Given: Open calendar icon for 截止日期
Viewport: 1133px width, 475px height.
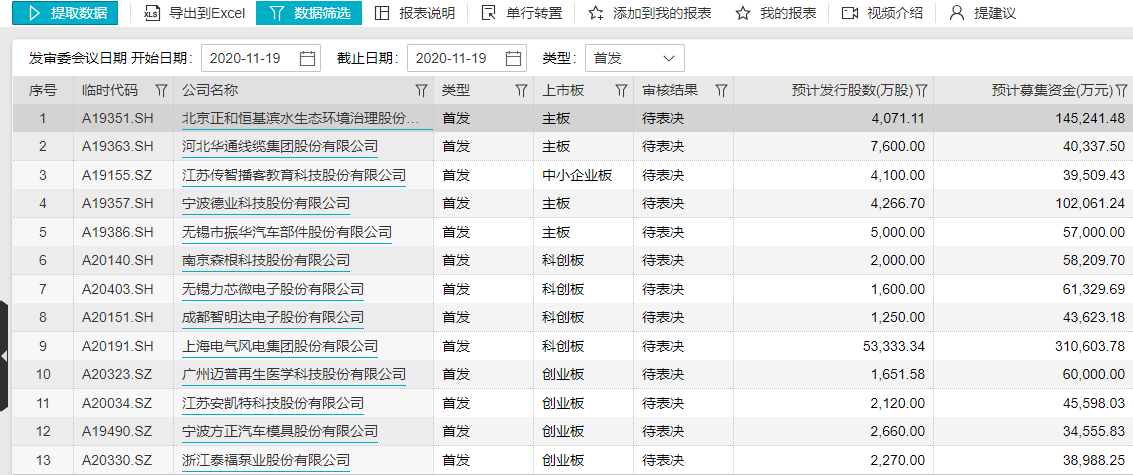Looking at the screenshot, I should pos(514,59).
